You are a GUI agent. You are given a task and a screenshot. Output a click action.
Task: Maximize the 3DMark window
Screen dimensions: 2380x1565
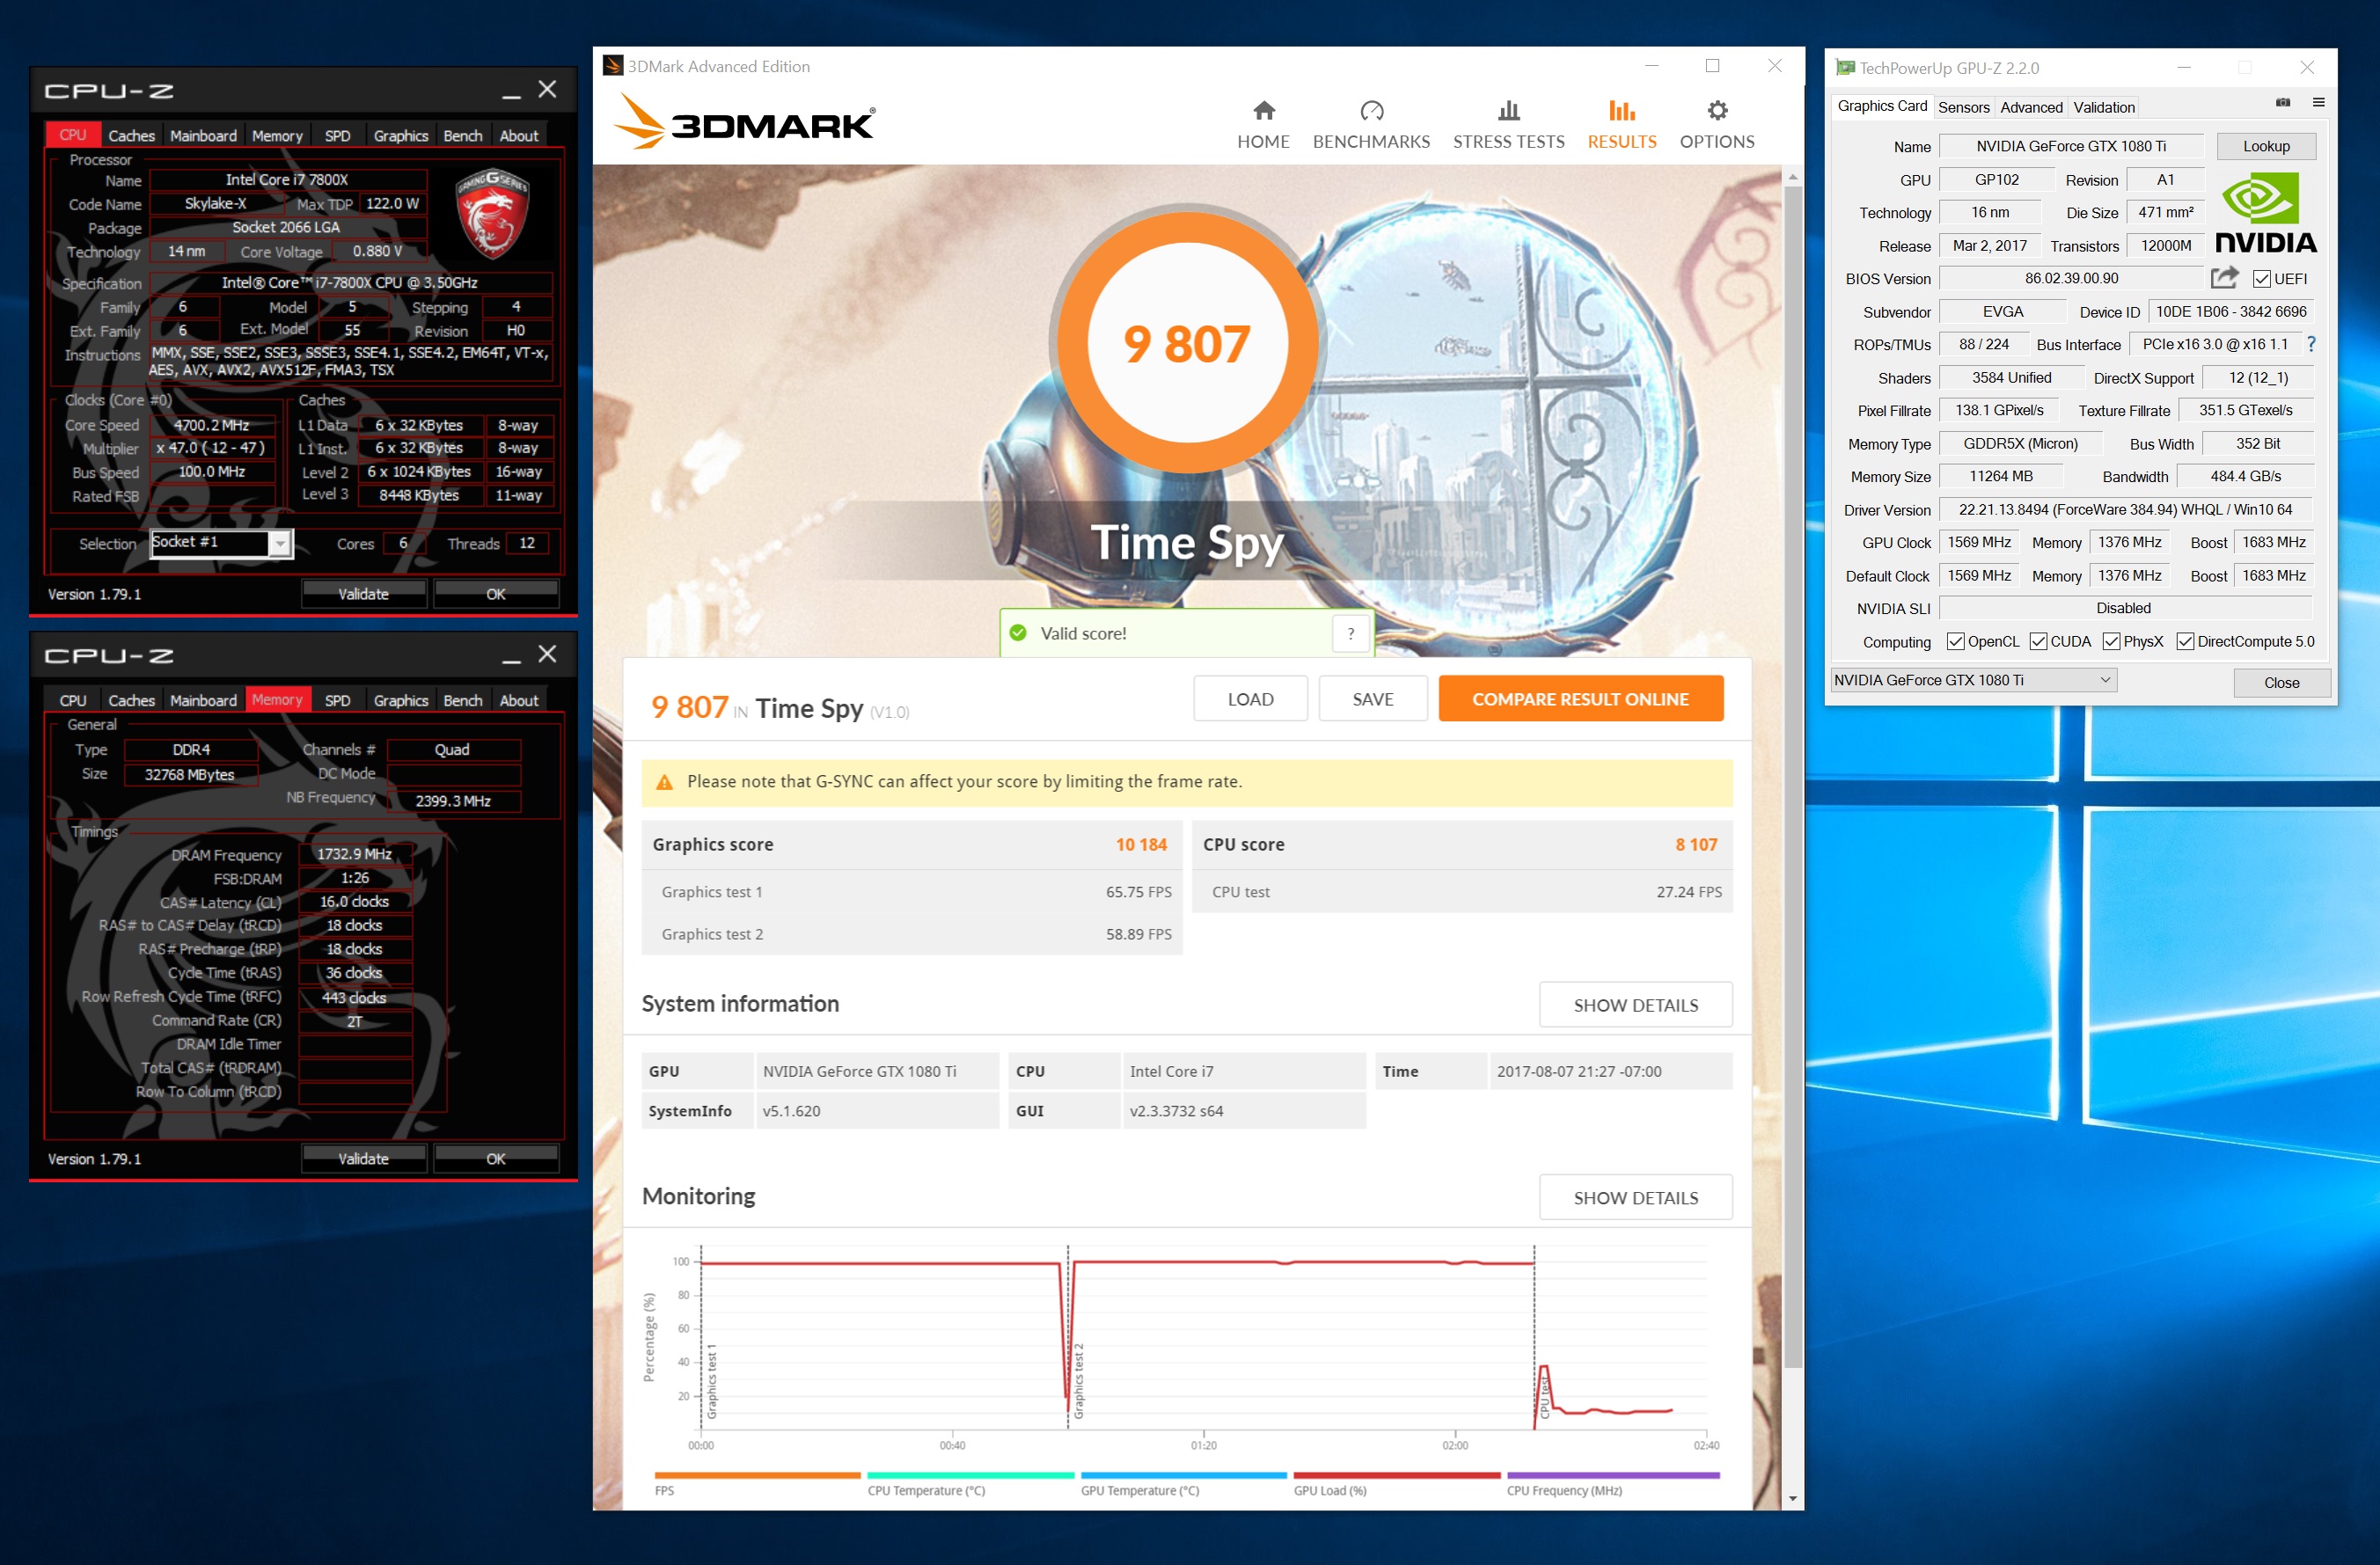[1712, 66]
